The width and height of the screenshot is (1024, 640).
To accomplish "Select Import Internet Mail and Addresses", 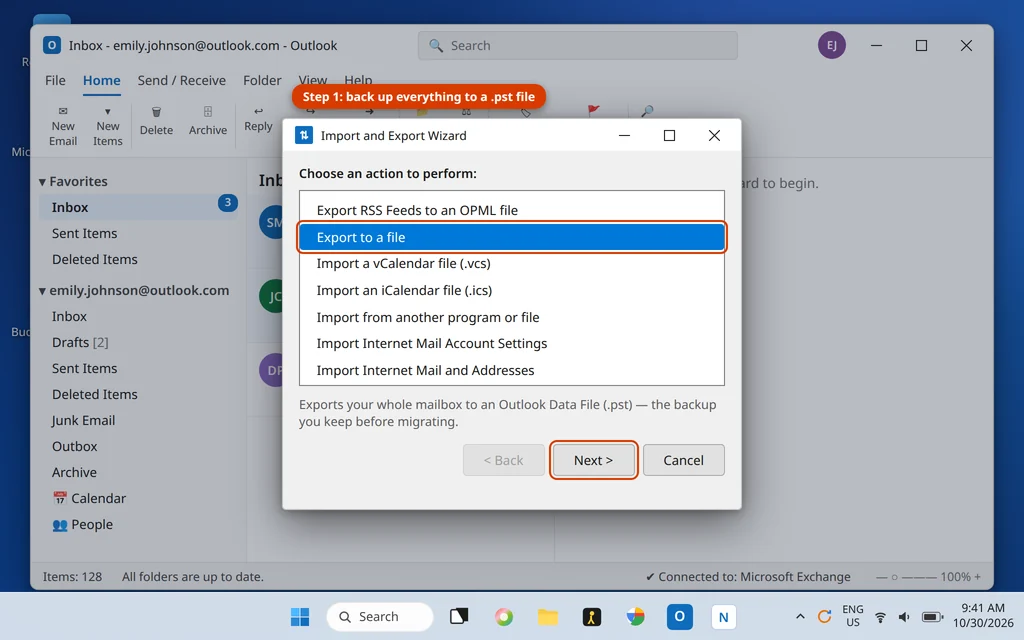I will [511, 370].
